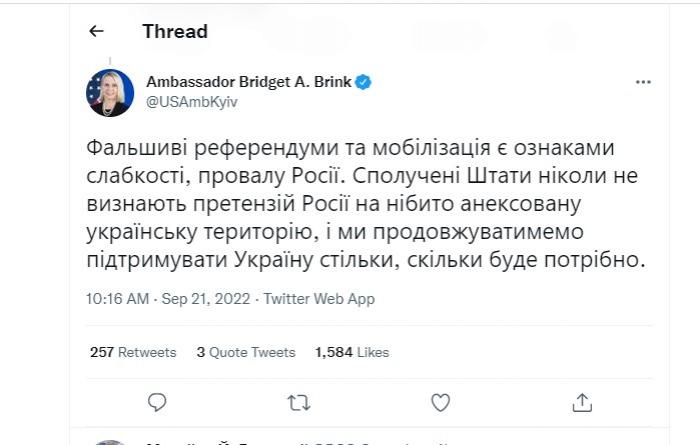700x445 pixels.
Task: Visit the @USAmbKyiv handle
Action: coord(192,102)
